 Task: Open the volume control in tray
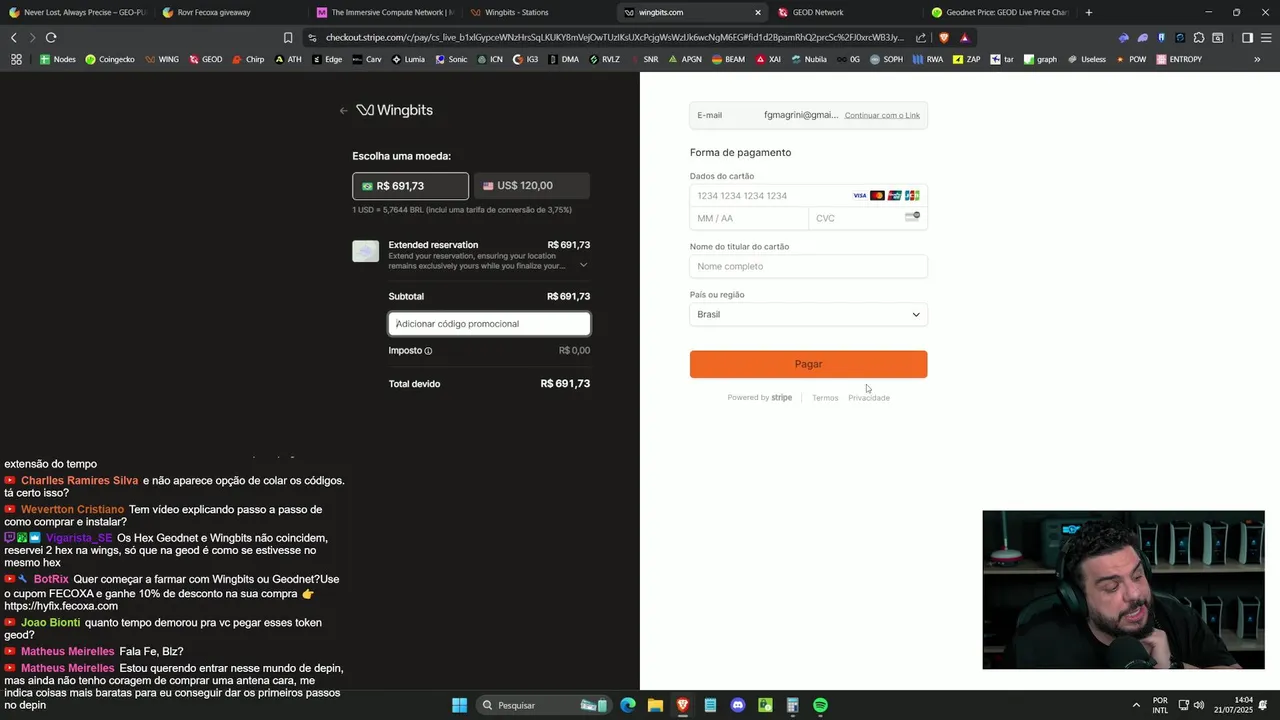(x=1199, y=706)
